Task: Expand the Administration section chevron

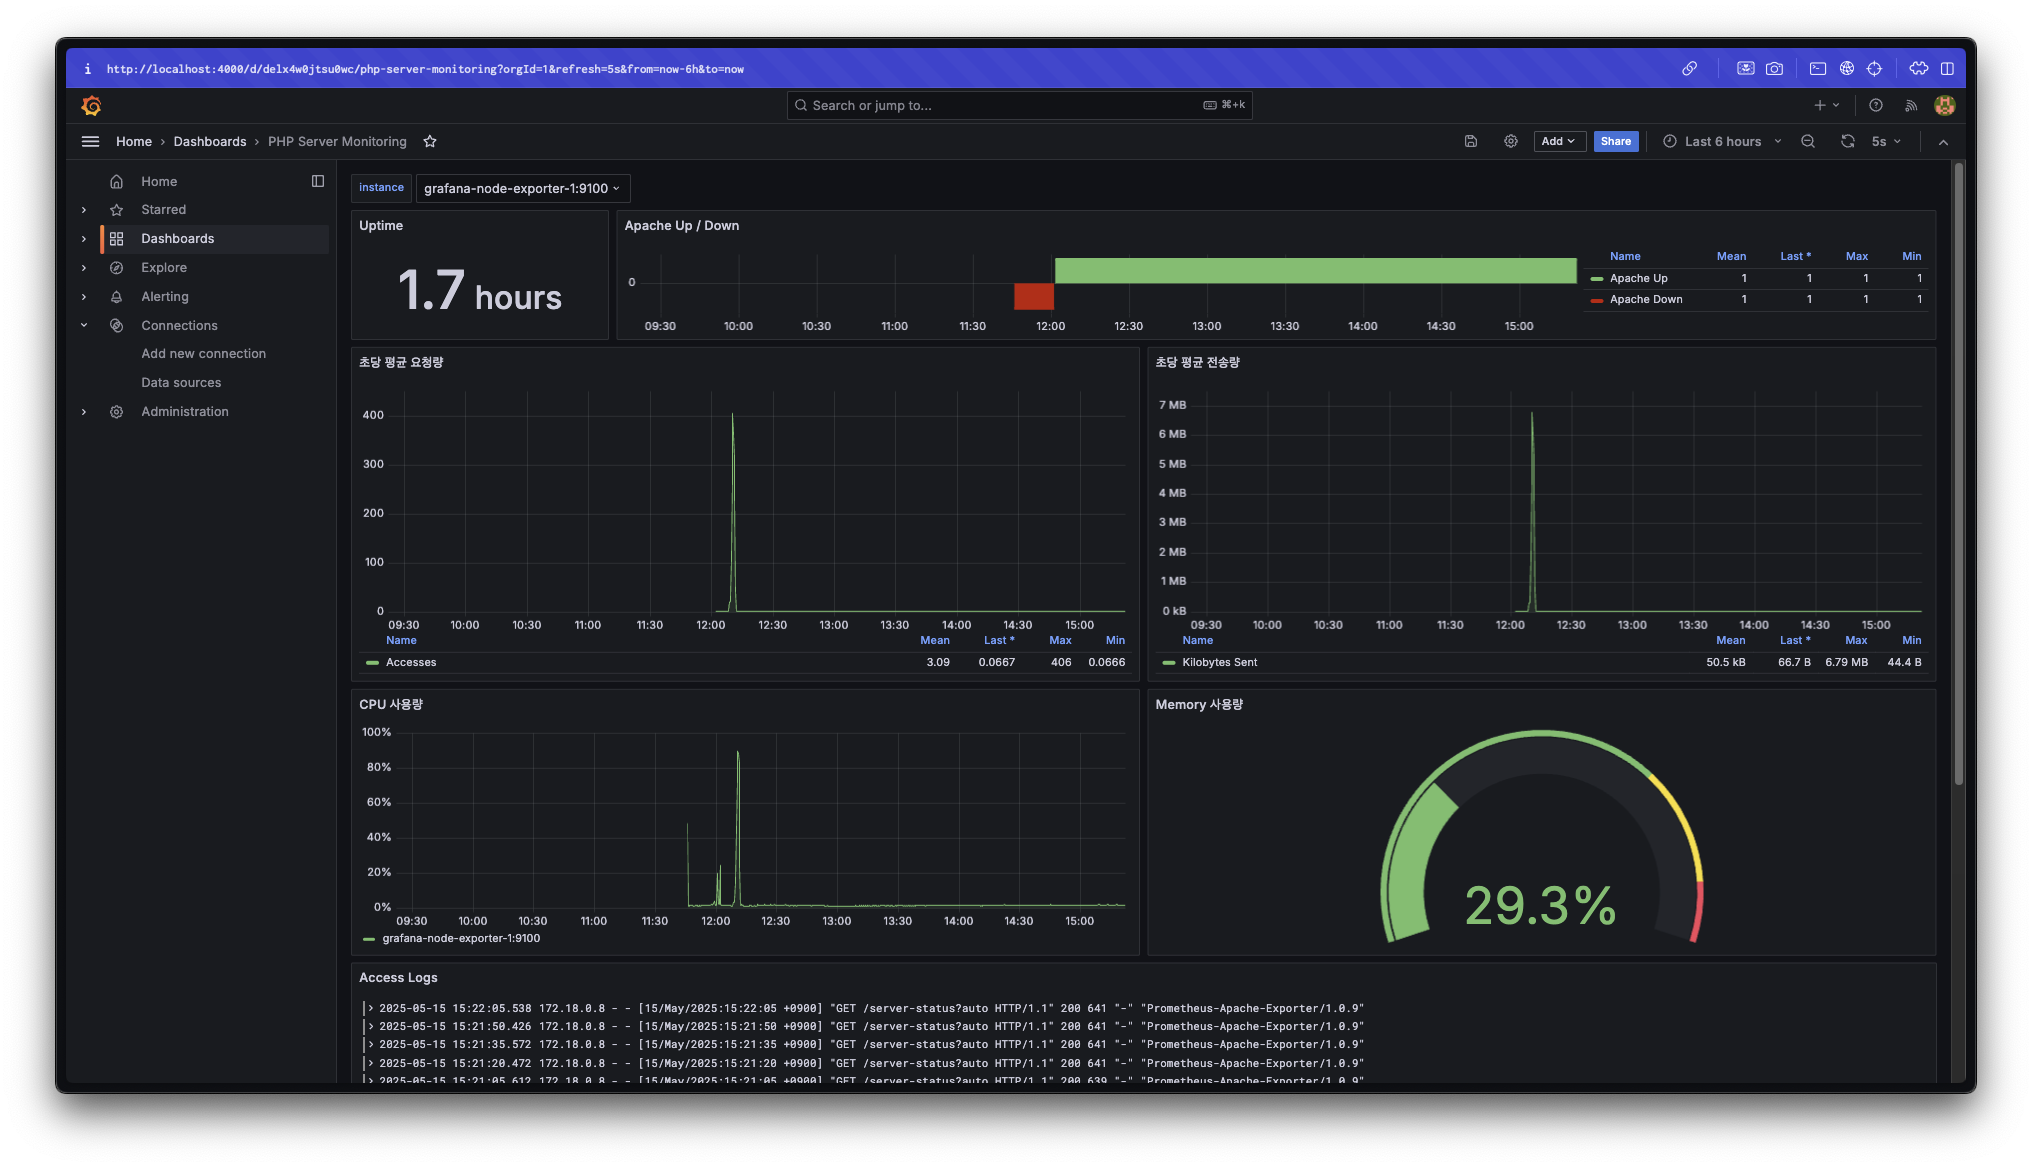Action: (x=84, y=411)
